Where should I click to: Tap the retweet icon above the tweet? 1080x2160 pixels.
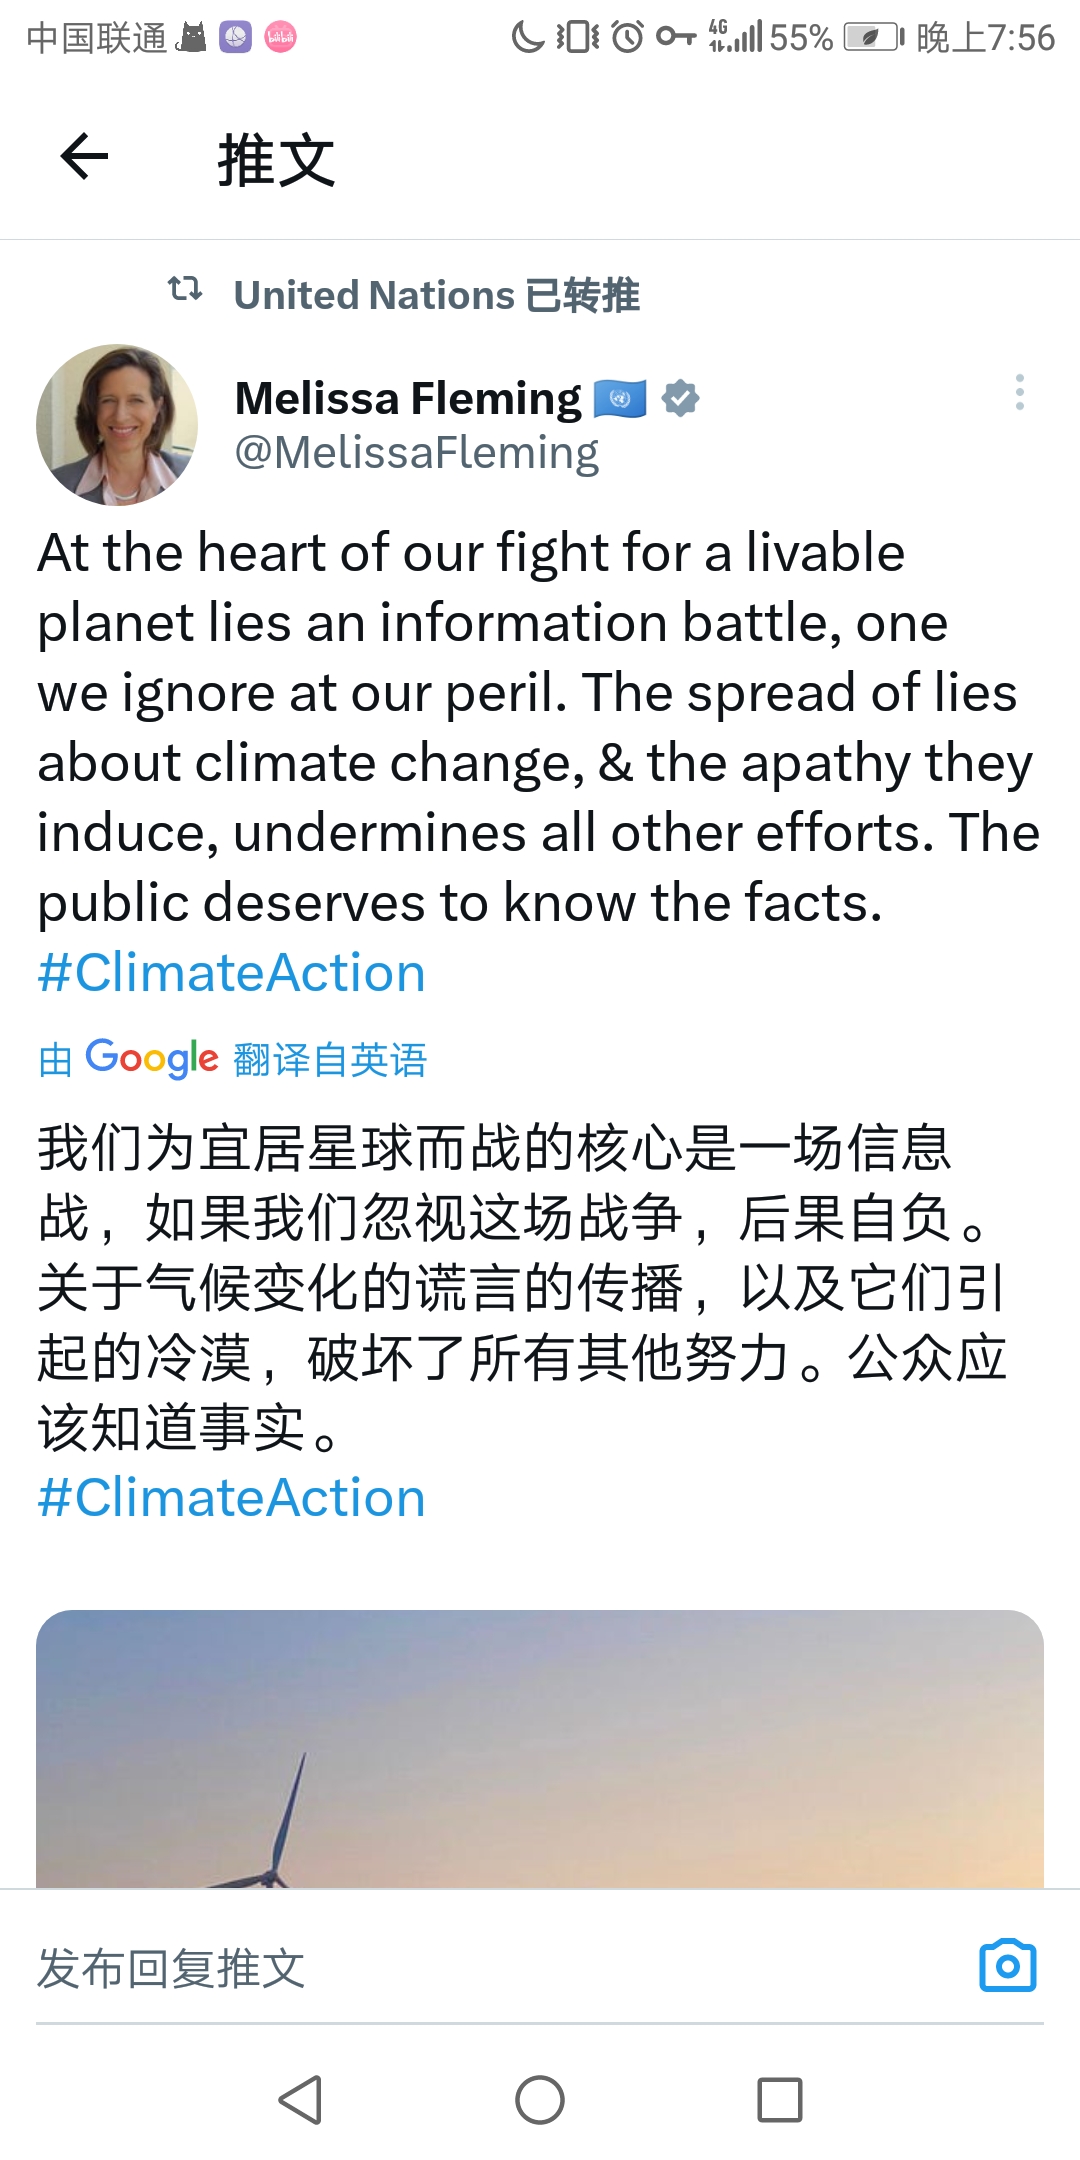pyautogui.click(x=185, y=290)
